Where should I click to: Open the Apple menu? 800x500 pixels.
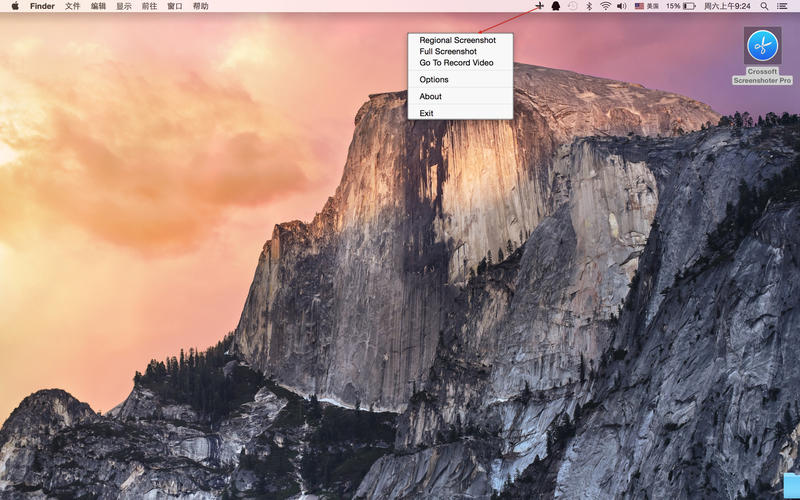[x=15, y=6]
